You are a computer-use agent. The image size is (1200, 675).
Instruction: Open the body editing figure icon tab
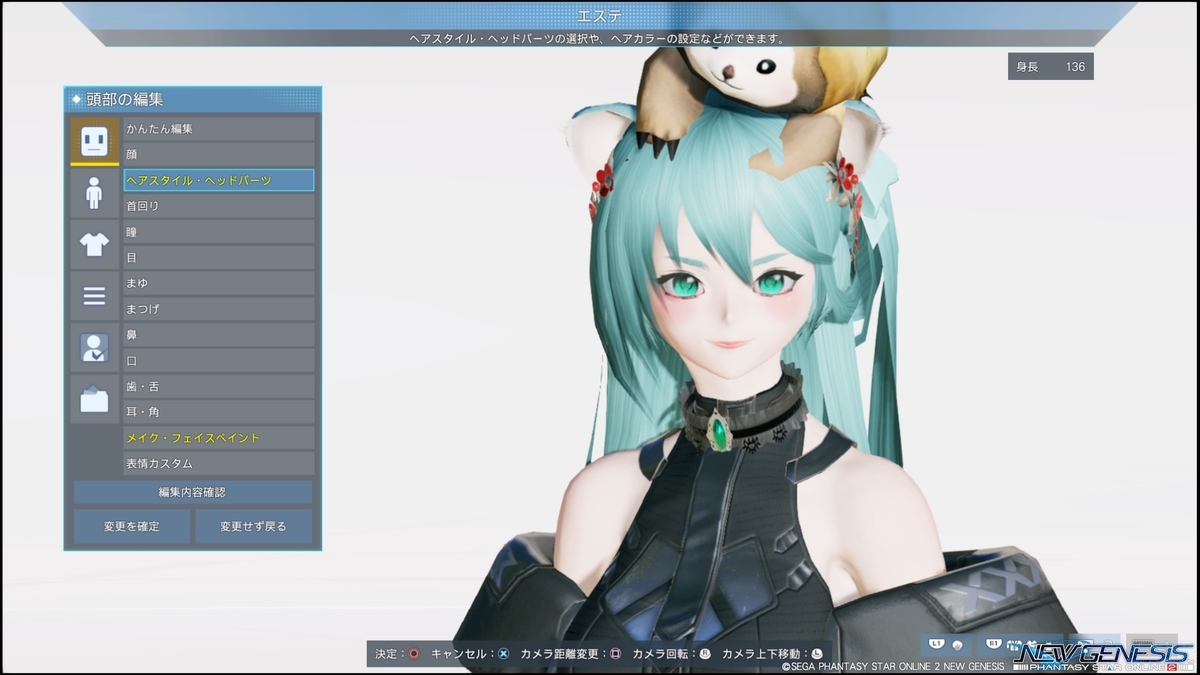[94, 192]
